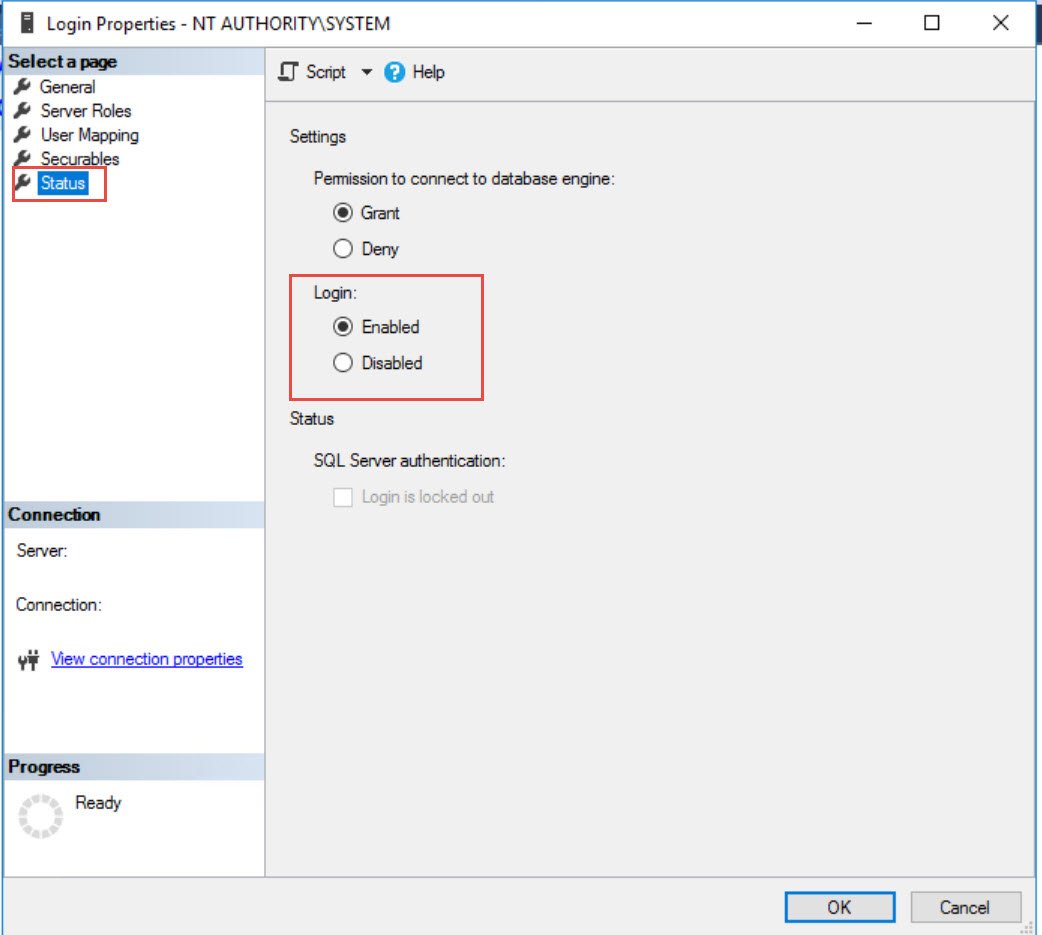1042x935 pixels.
Task: Click the wrench icon beside User Mapping
Action: tap(23, 135)
